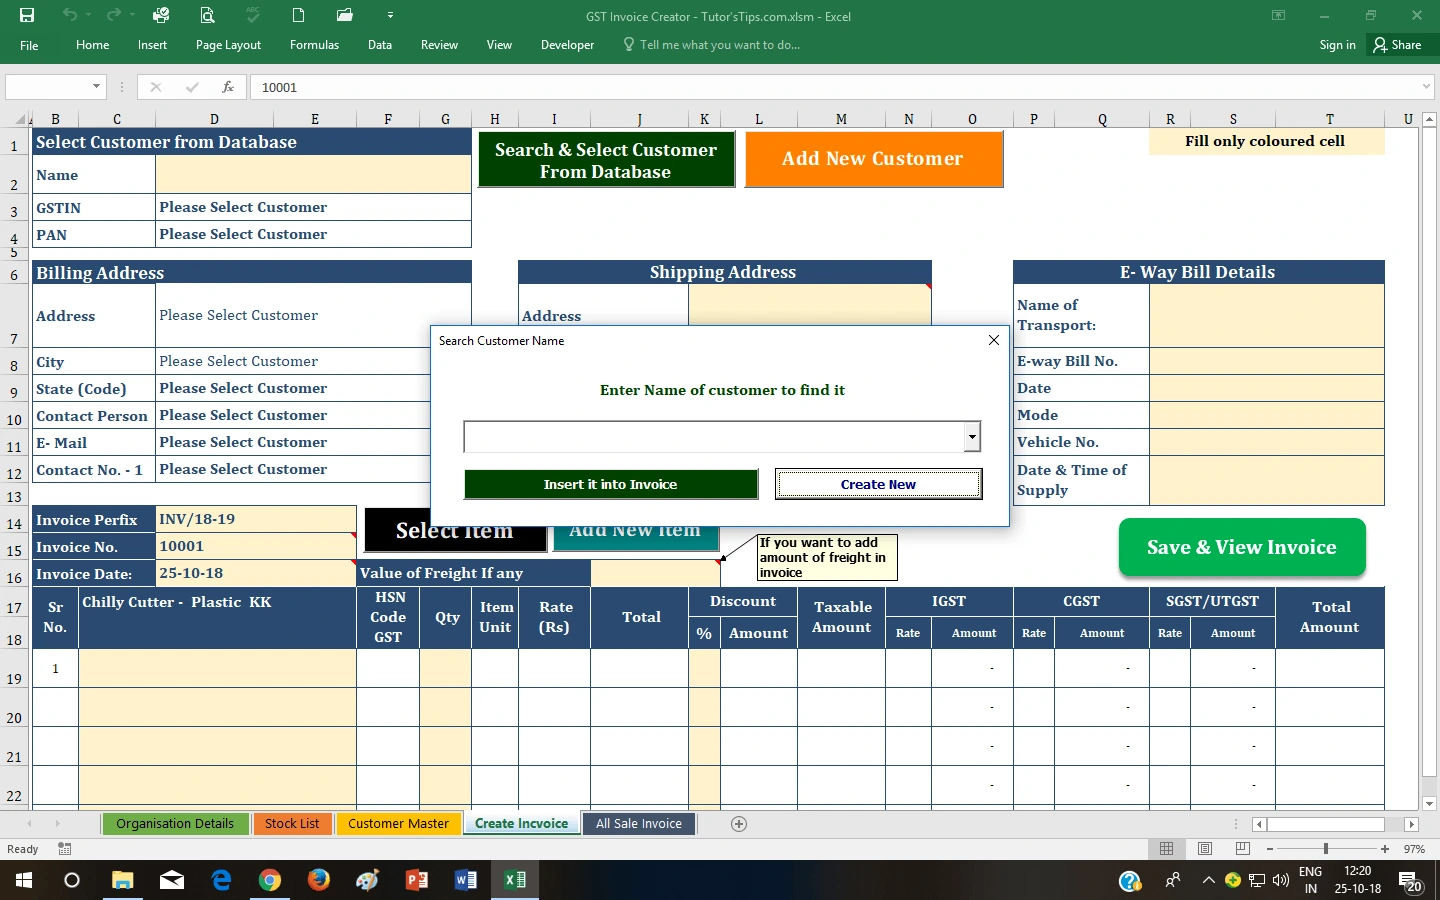The width and height of the screenshot is (1440, 900).
Task: Open Customize Quick Access Toolbar dropdown
Action: tap(390, 15)
